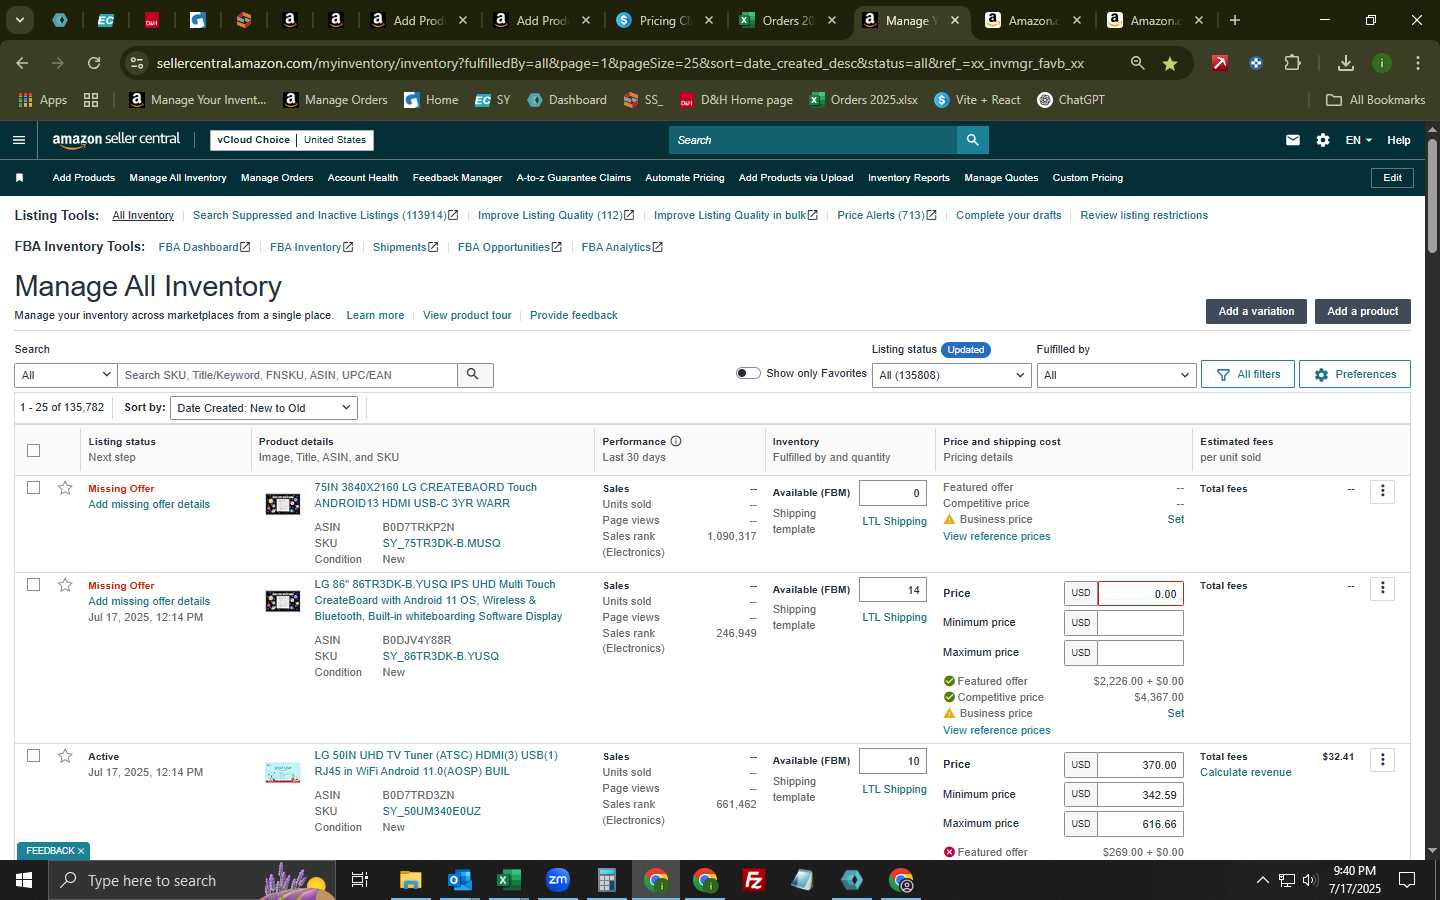Open actions menu for SY_86TR3DK-B.YUSQ row
The height and width of the screenshot is (900, 1440).
point(1383,588)
